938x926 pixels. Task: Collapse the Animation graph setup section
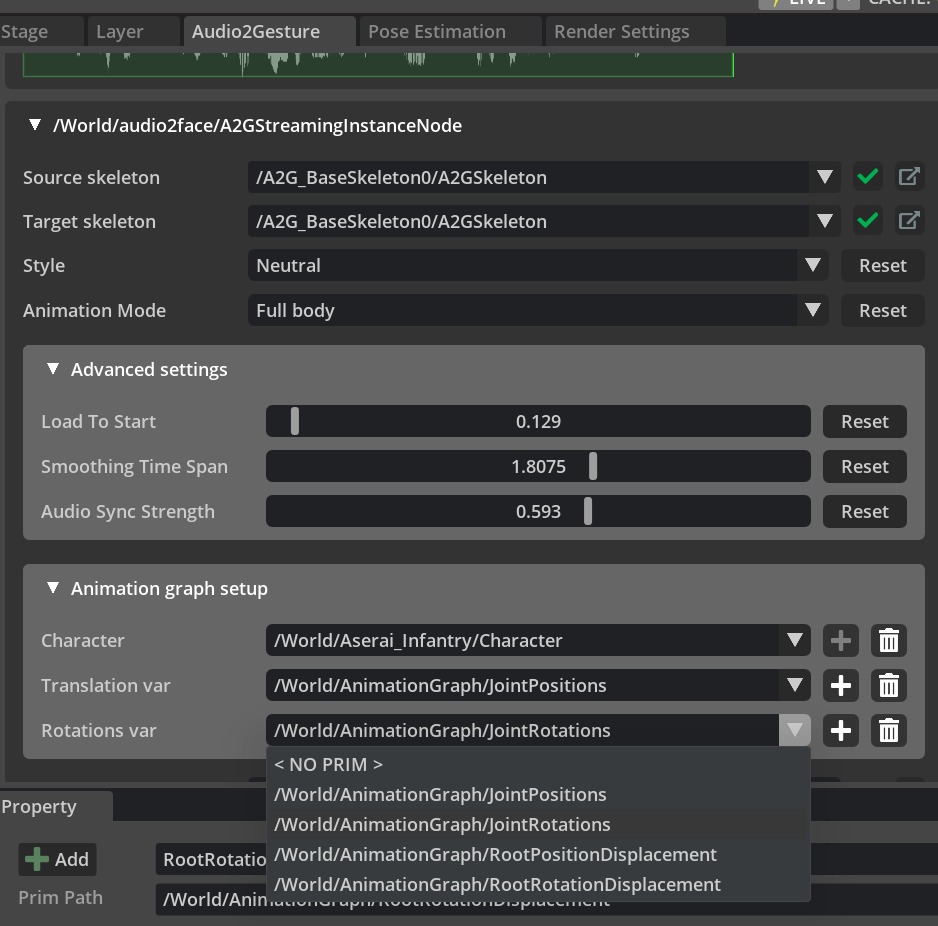point(53,589)
